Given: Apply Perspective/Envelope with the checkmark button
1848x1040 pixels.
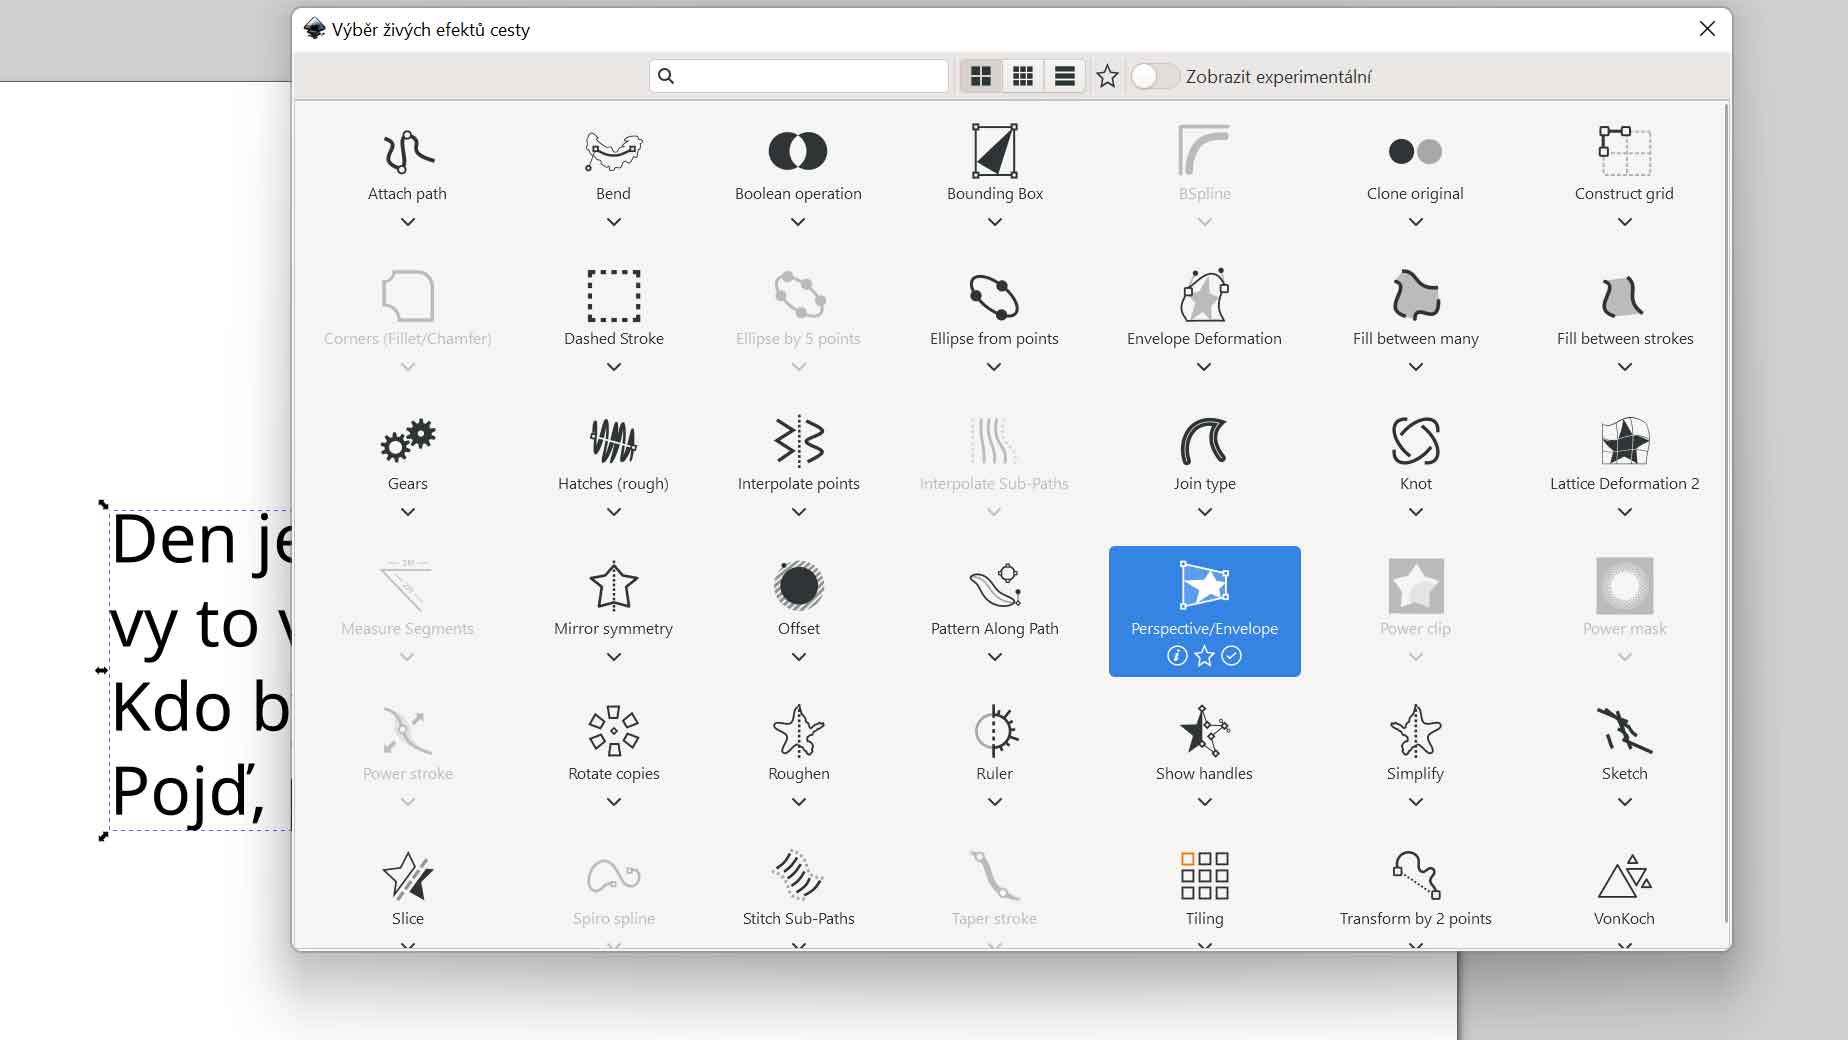Looking at the screenshot, I should (x=1232, y=656).
